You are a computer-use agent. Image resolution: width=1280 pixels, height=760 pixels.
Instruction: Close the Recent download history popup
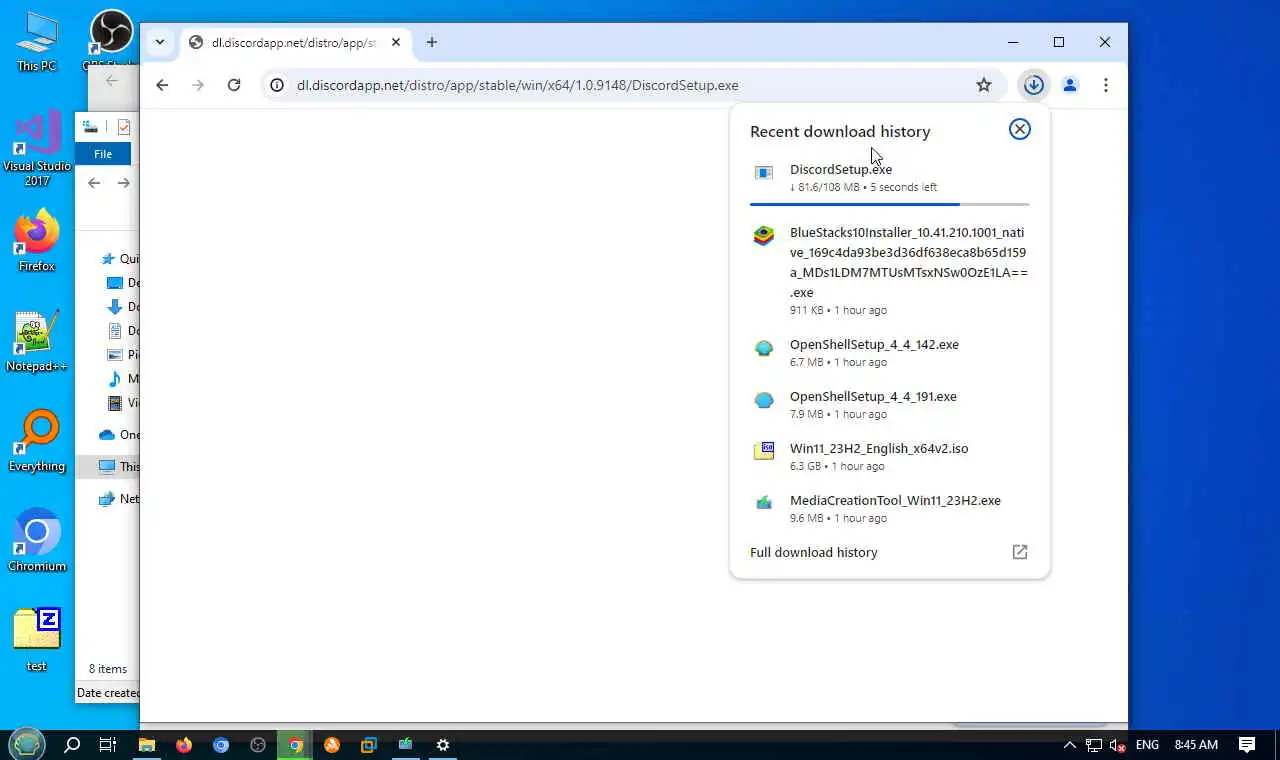(x=1019, y=129)
